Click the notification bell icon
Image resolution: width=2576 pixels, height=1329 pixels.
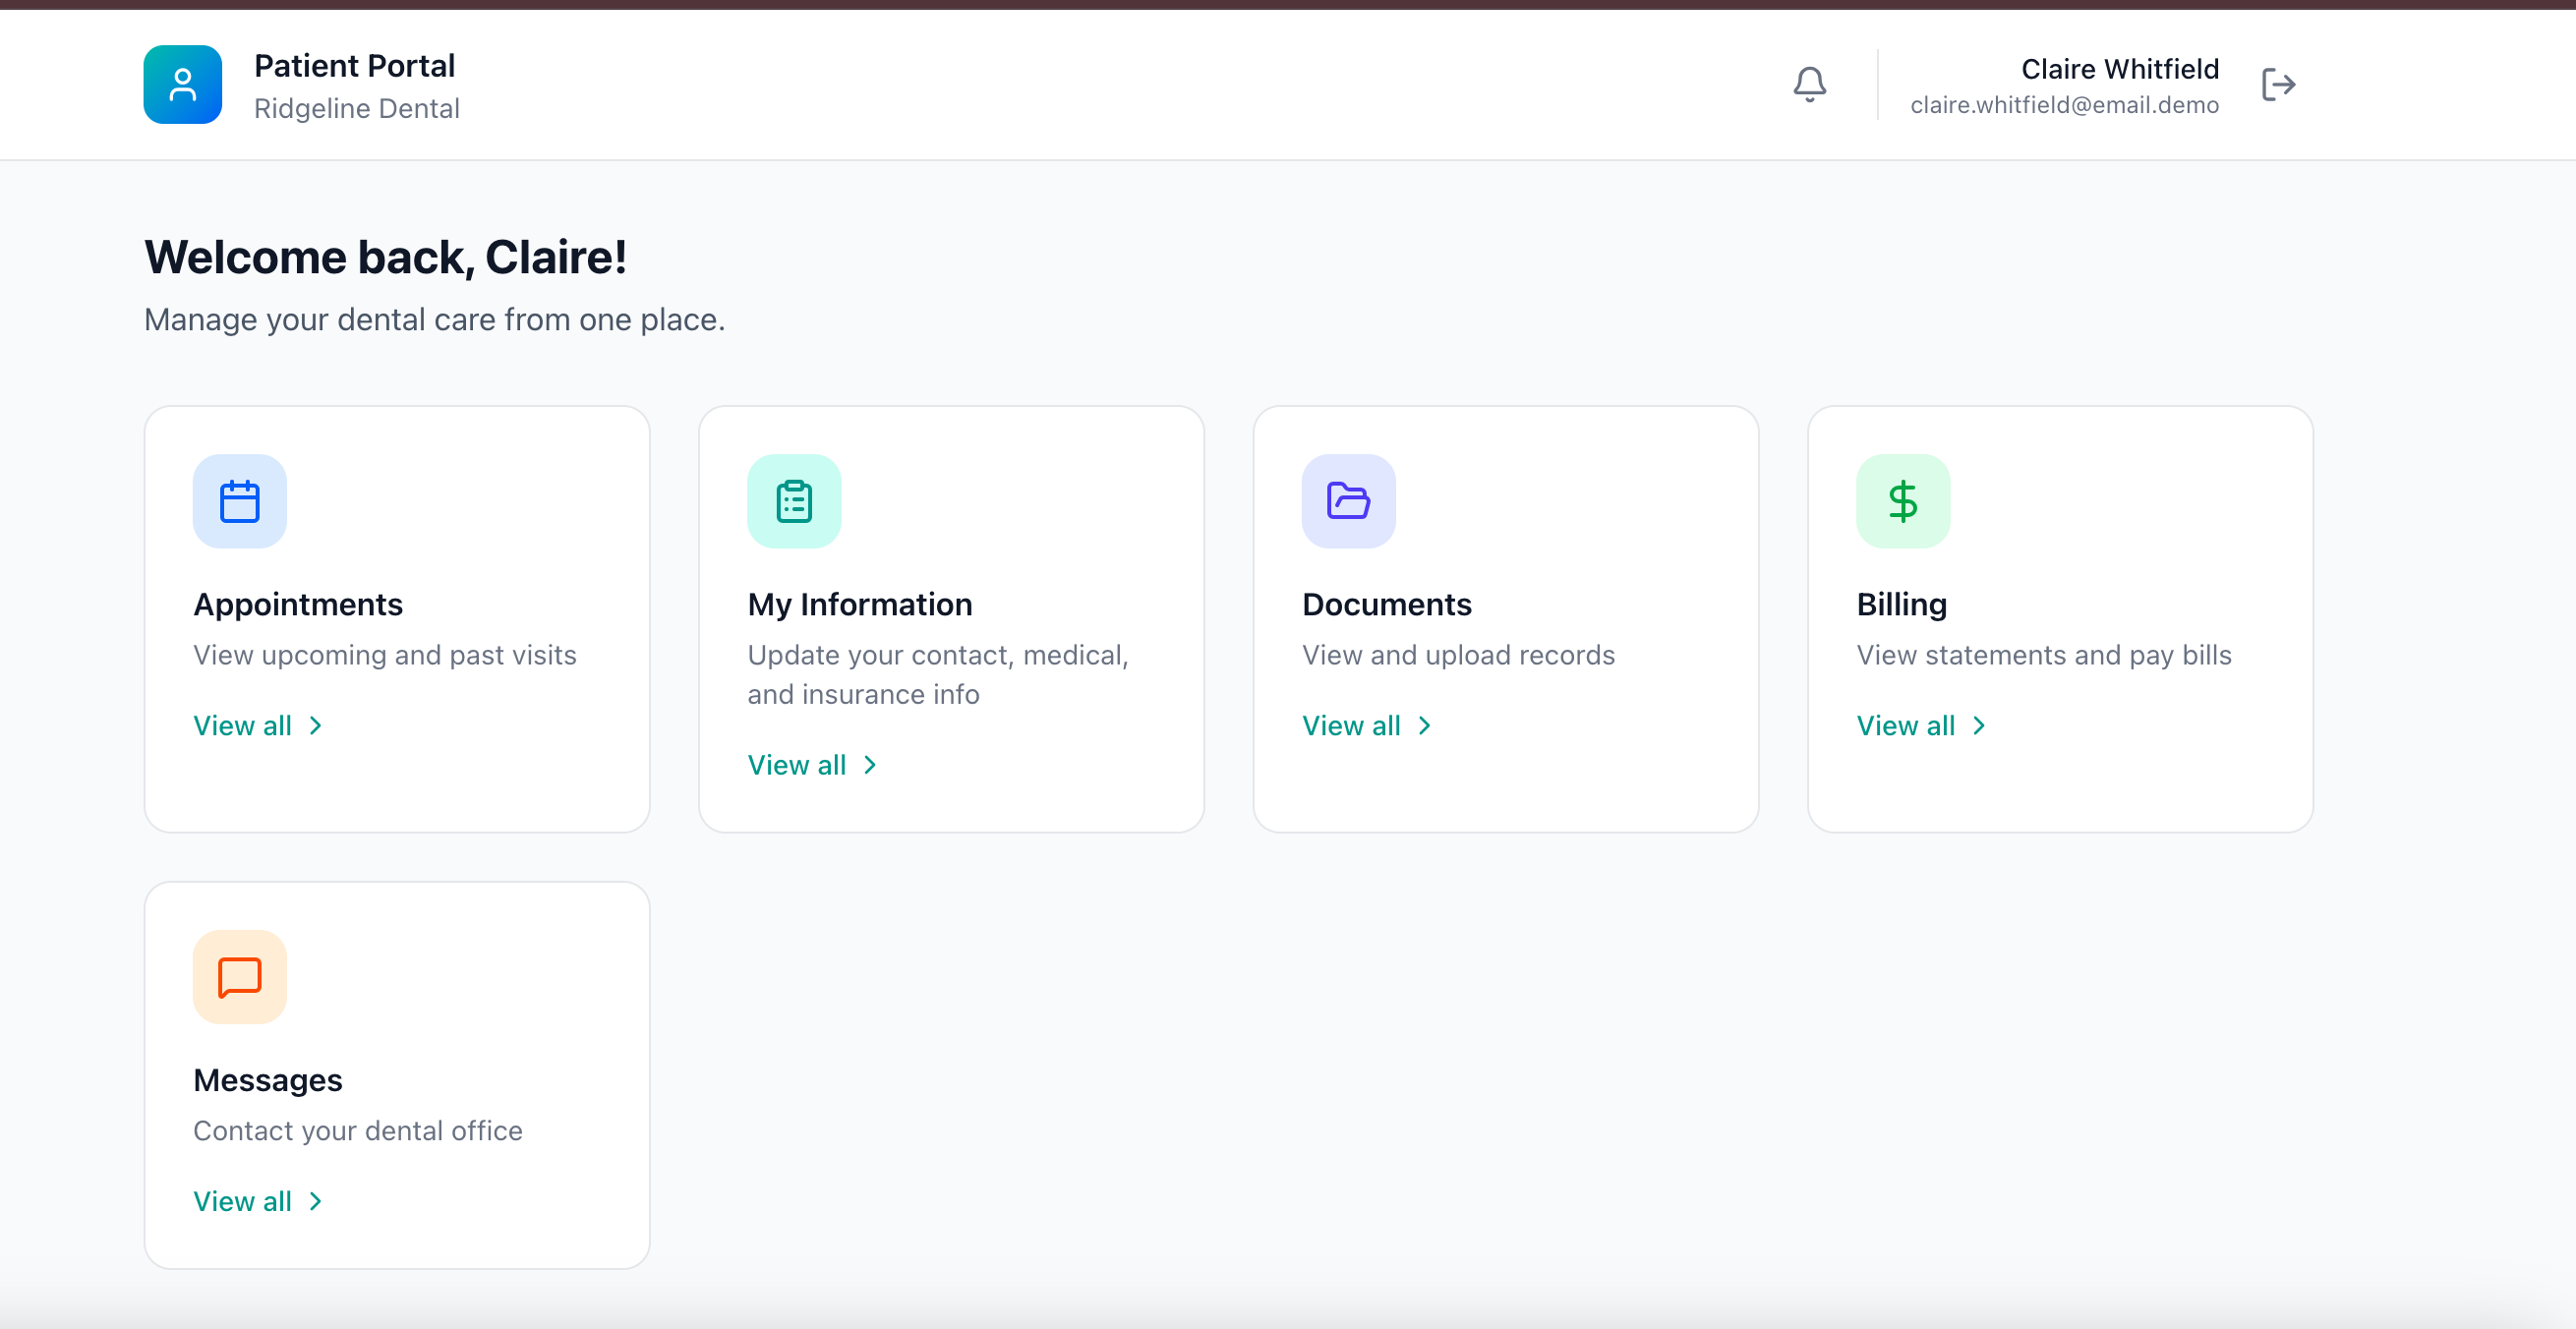coord(1809,84)
